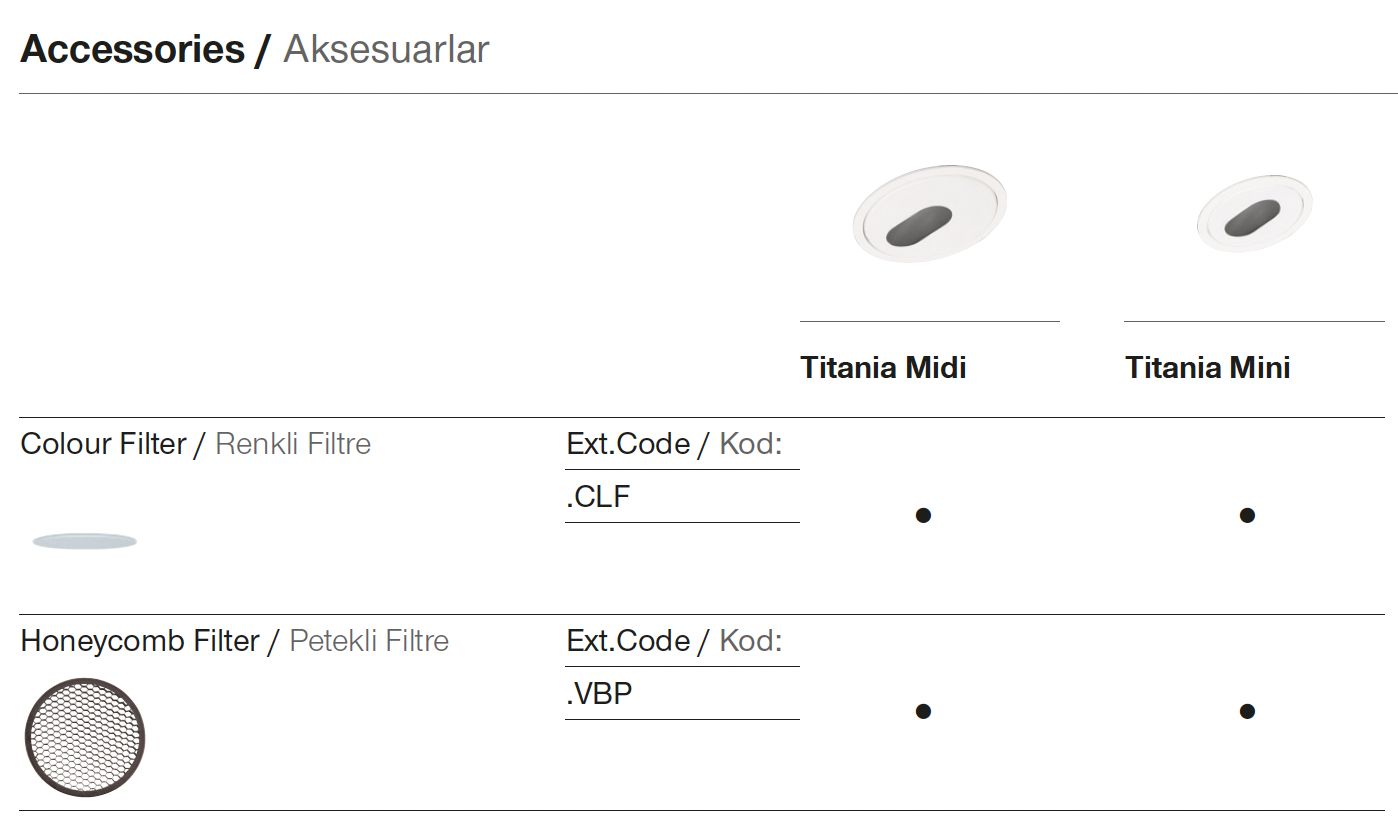Click the Honeycomb Filter mesh image
Screen dimensions: 1398x820
pyautogui.click(x=85, y=737)
